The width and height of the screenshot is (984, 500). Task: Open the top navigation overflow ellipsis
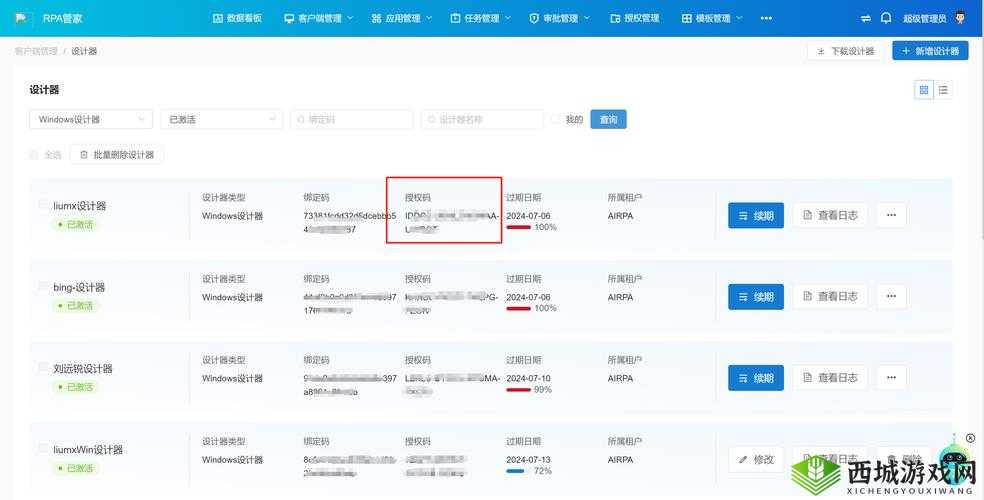point(766,18)
